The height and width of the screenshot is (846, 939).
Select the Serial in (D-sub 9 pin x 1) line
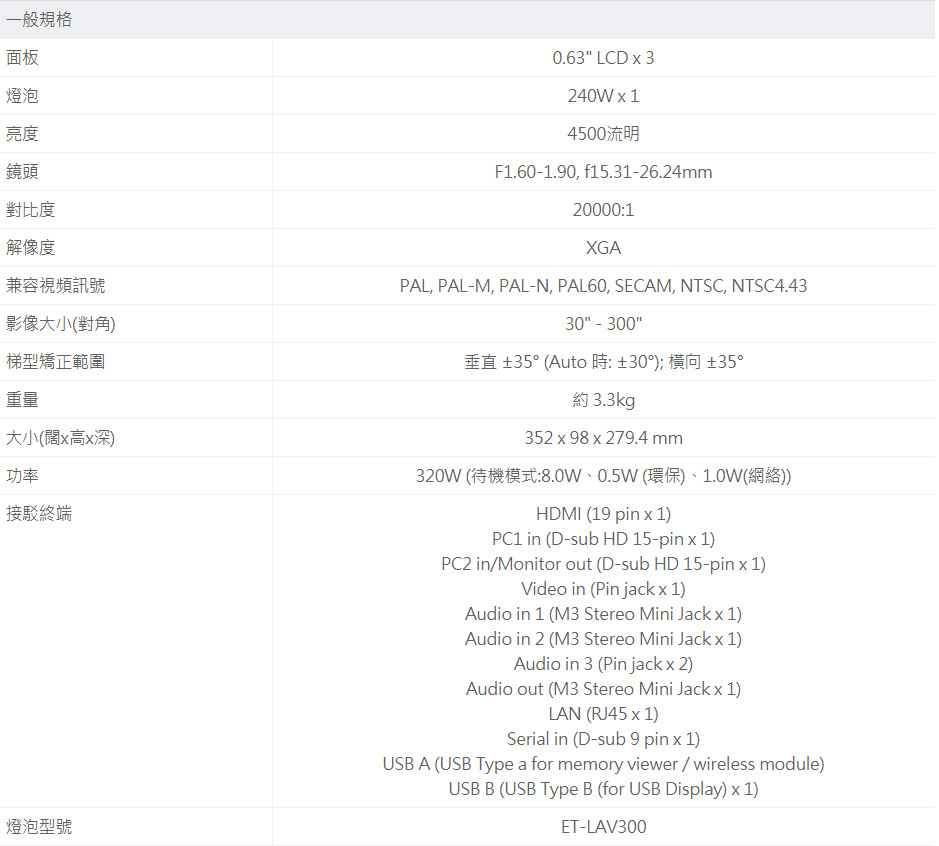pos(603,739)
